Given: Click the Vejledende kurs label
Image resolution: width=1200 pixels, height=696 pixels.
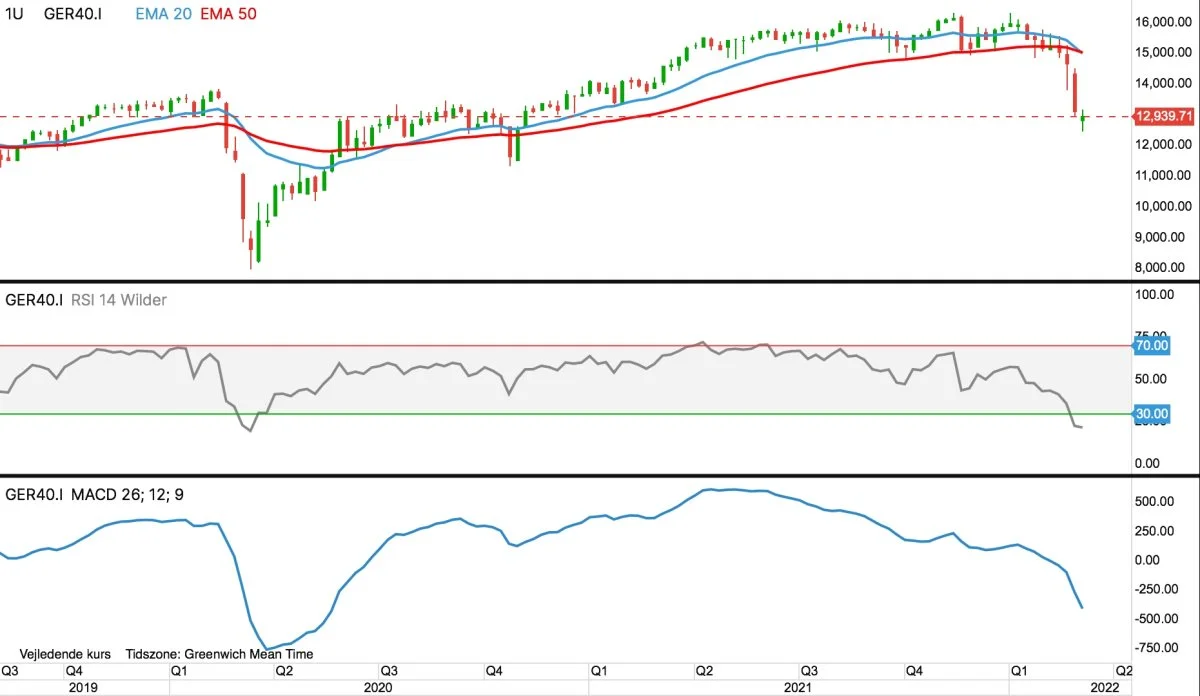Looking at the screenshot, I should pyautogui.click(x=65, y=654).
